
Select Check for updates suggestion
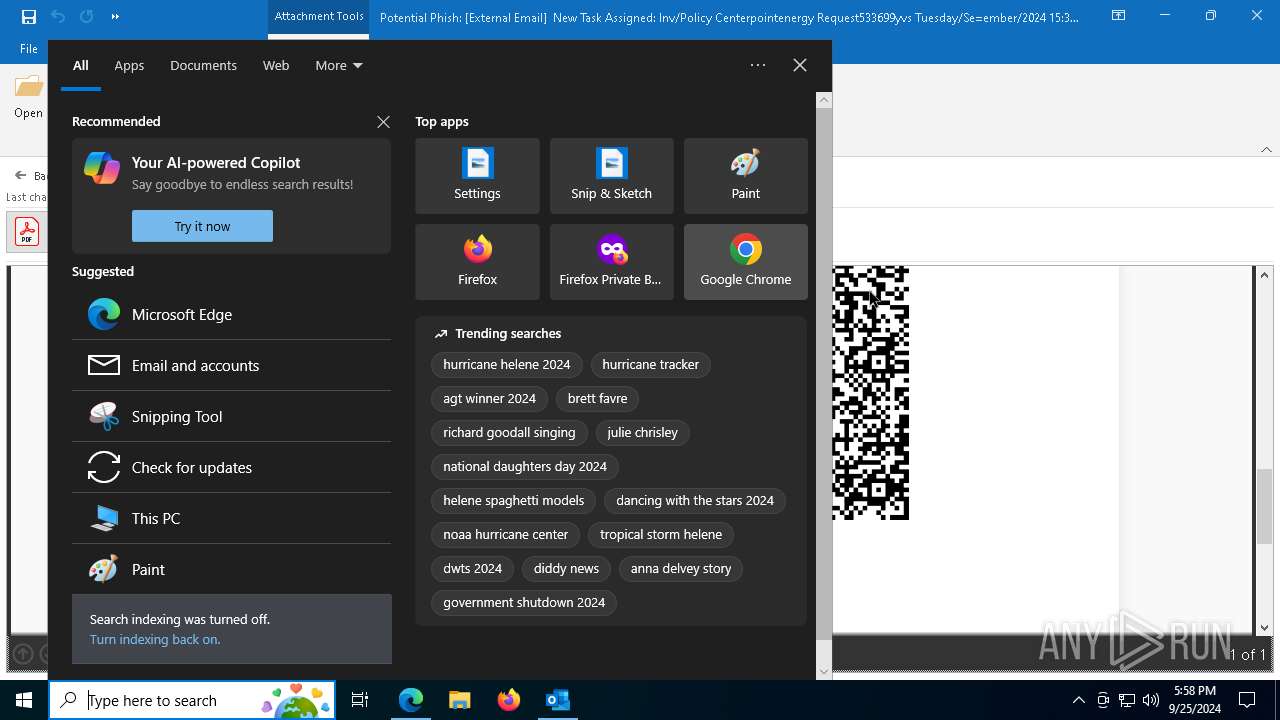[x=231, y=467]
